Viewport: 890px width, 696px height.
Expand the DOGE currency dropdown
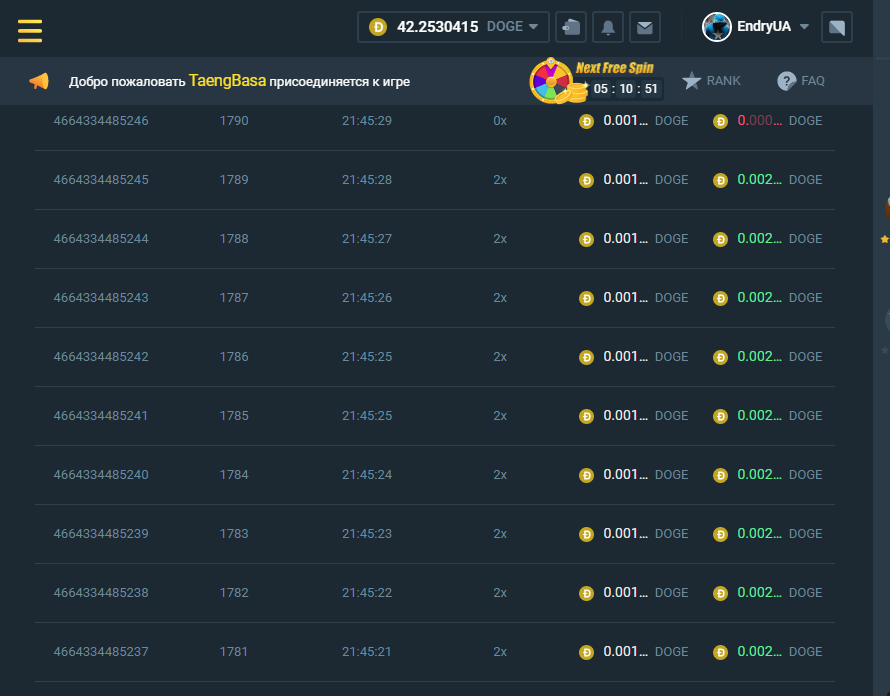pos(533,27)
